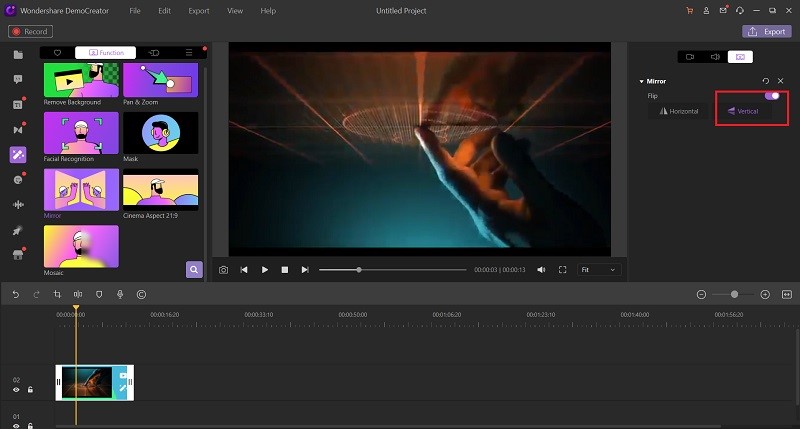Play the preview video
The height and width of the screenshot is (429, 800).
pos(264,270)
